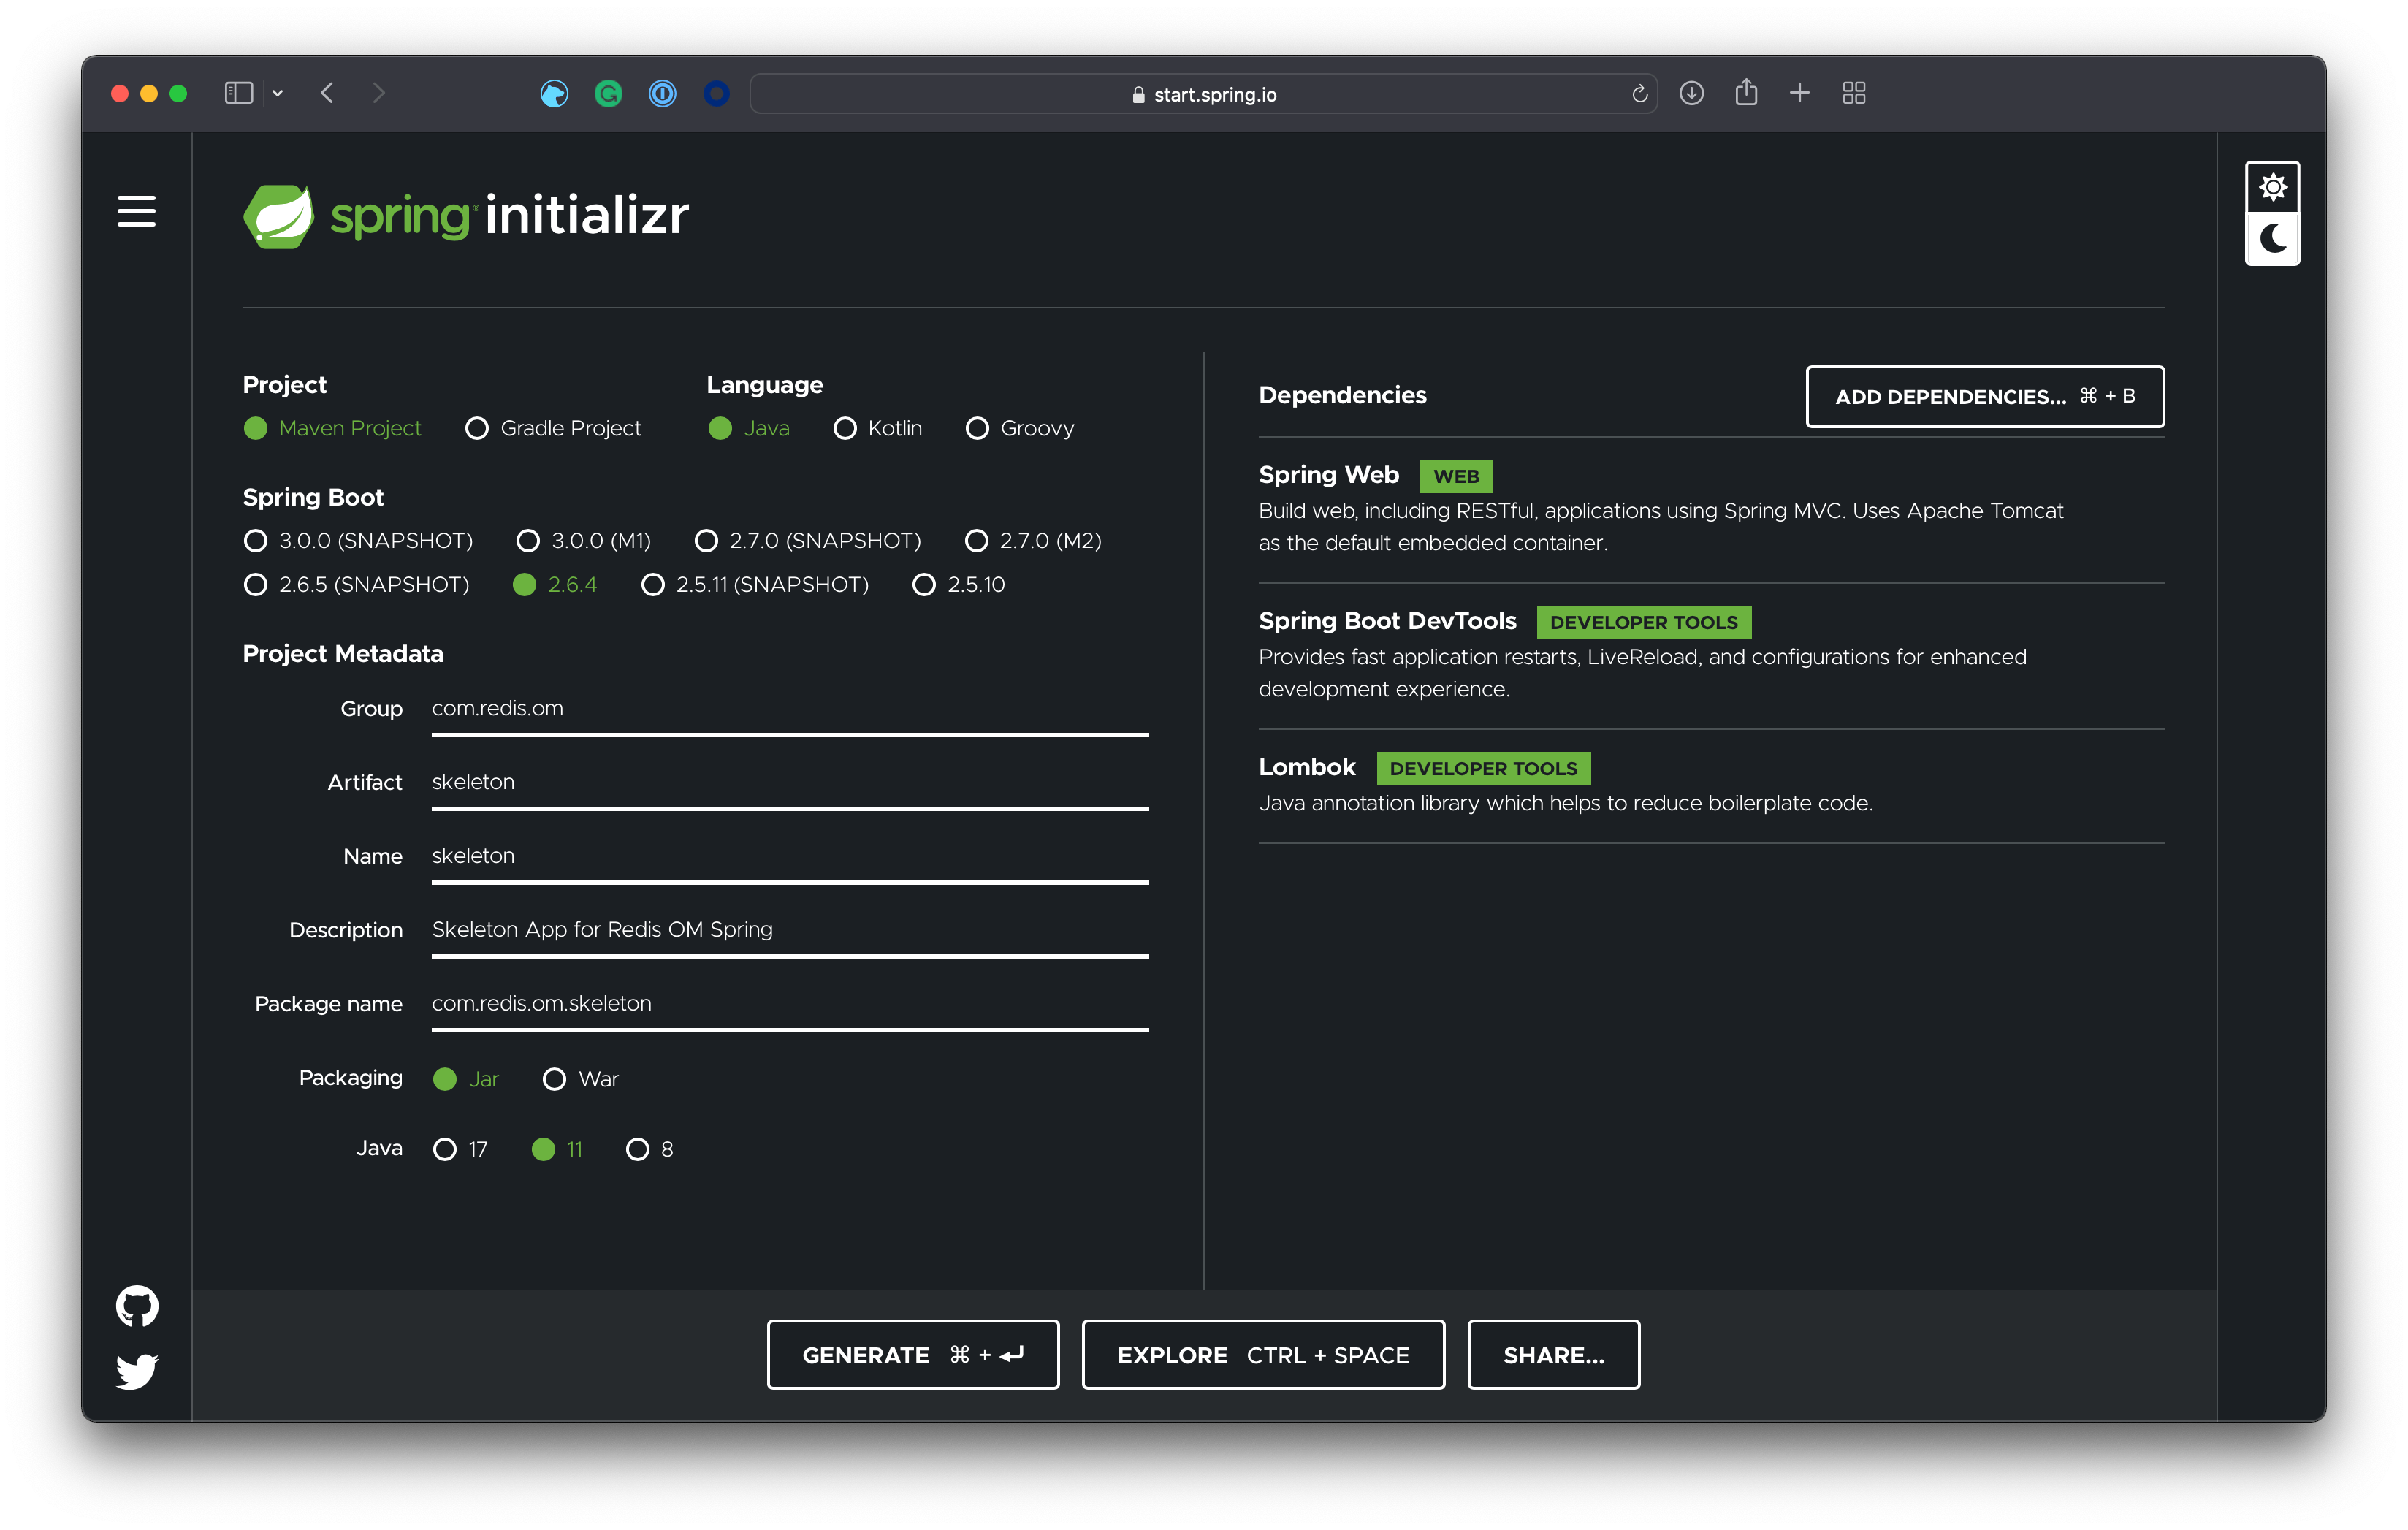Viewport: 2408px width, 1530px height.
Task: Open the 1Password browser extension
Action: [x=662, y=93]
